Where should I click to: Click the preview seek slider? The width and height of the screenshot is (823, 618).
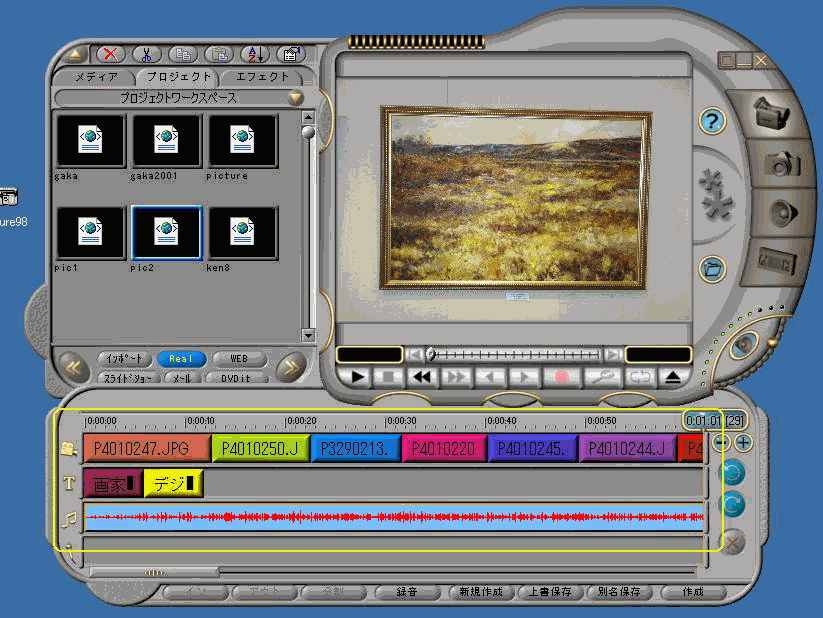point(513,354)
